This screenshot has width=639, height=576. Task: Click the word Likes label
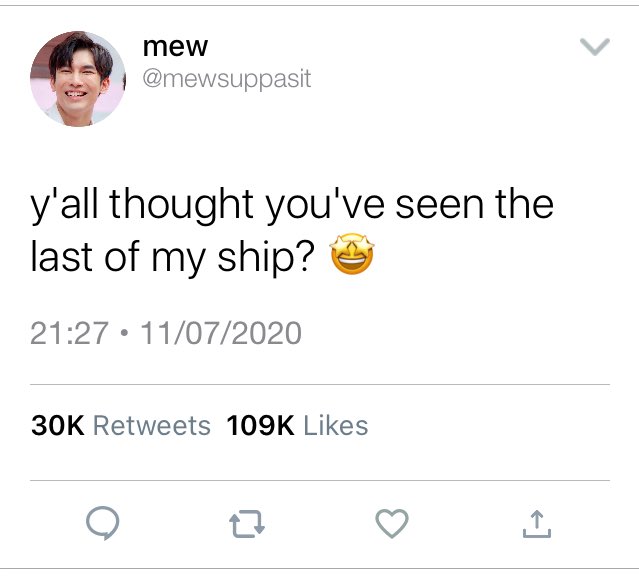tap(336, 426)
